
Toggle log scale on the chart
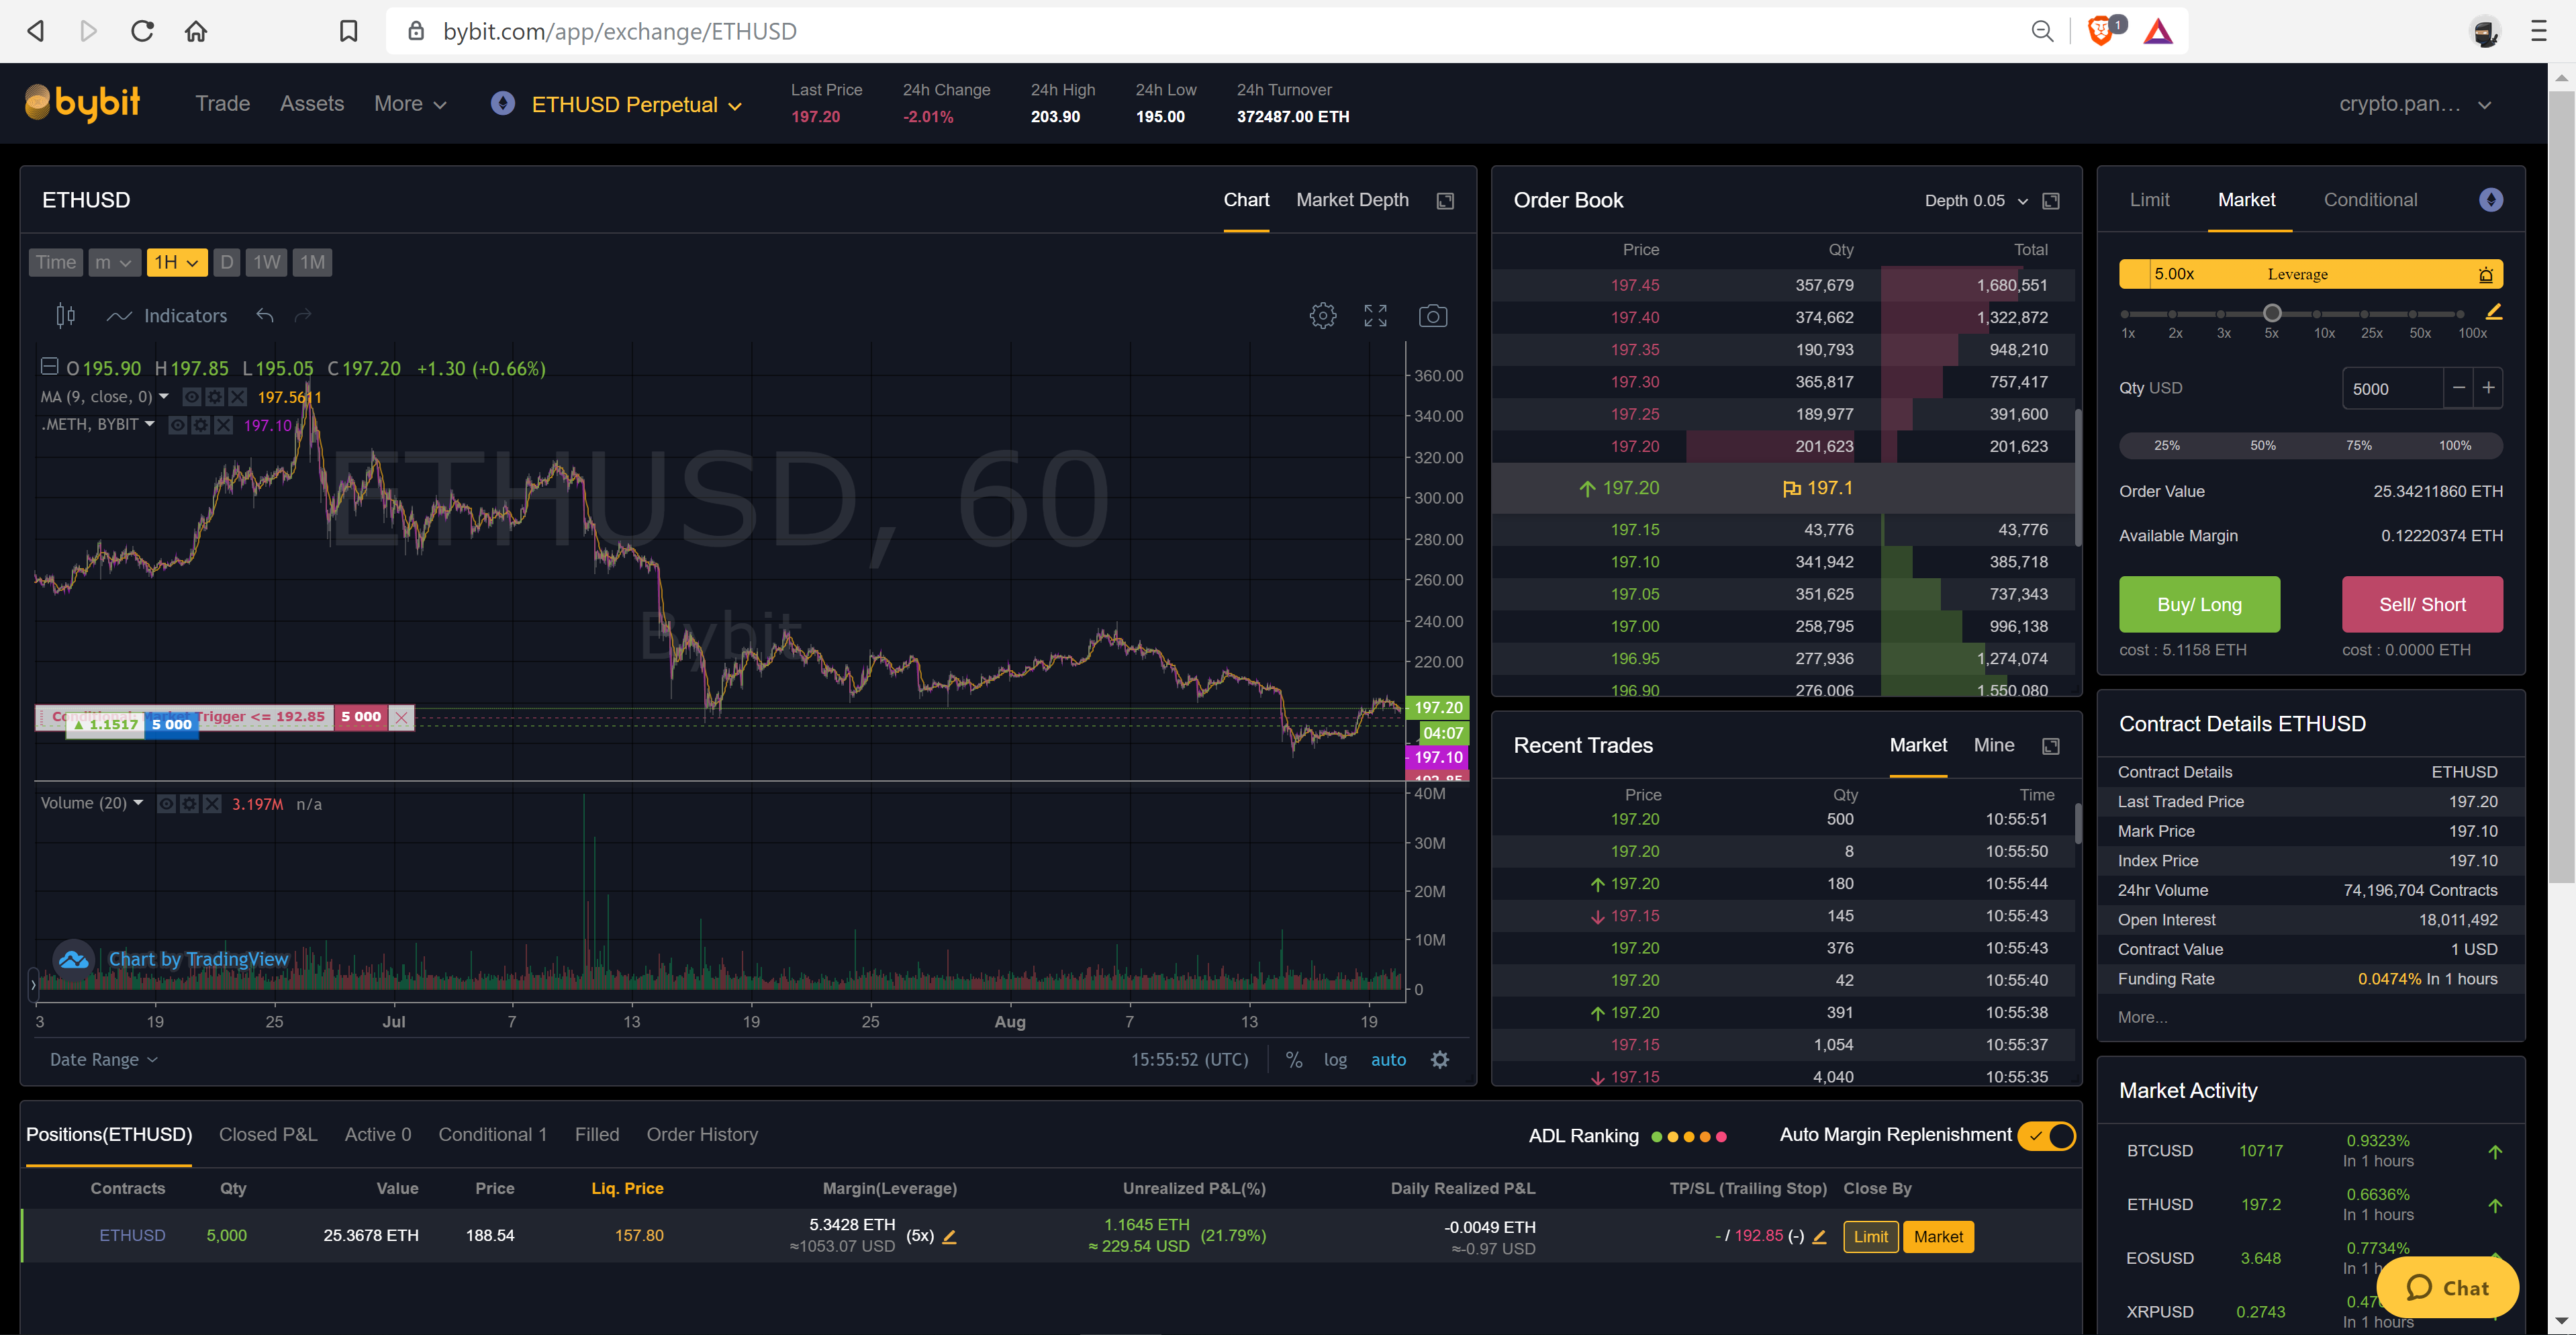[x=1335, y=1059]
